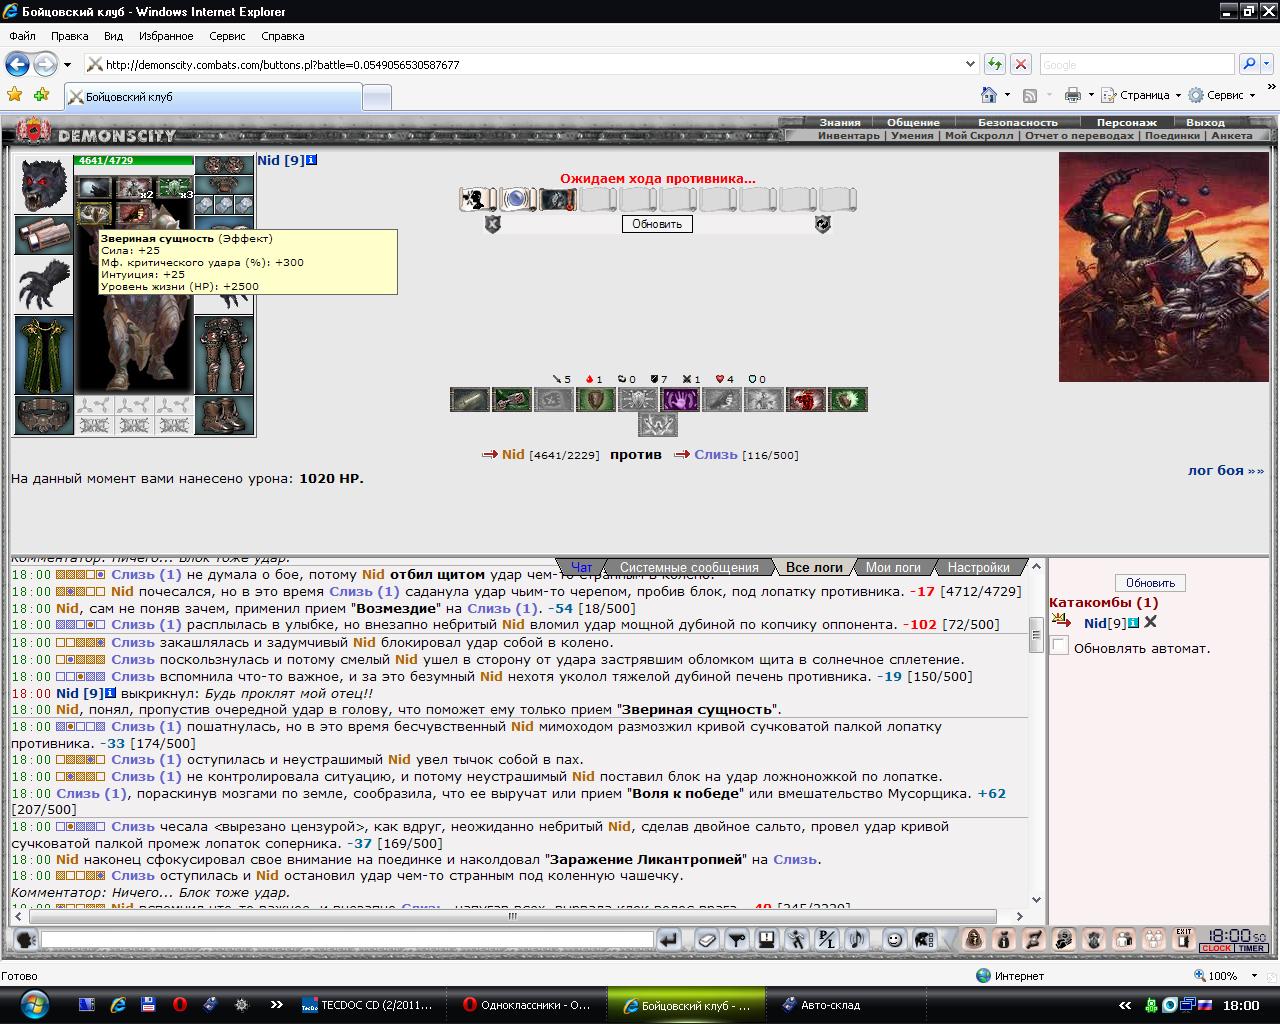Image resolution: width=1280 pixels, height=1024 pixels.
Task: Click the crossed swords icon beside Nid in Катакомбы list
Action: [1150, 623]
